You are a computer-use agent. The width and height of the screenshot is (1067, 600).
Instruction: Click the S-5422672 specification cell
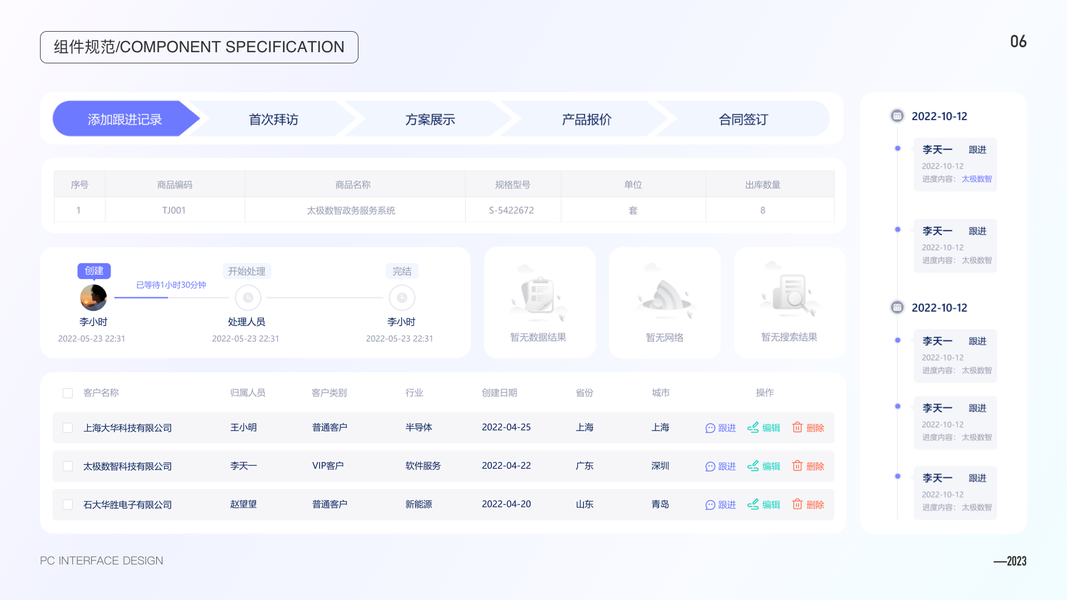511,210
